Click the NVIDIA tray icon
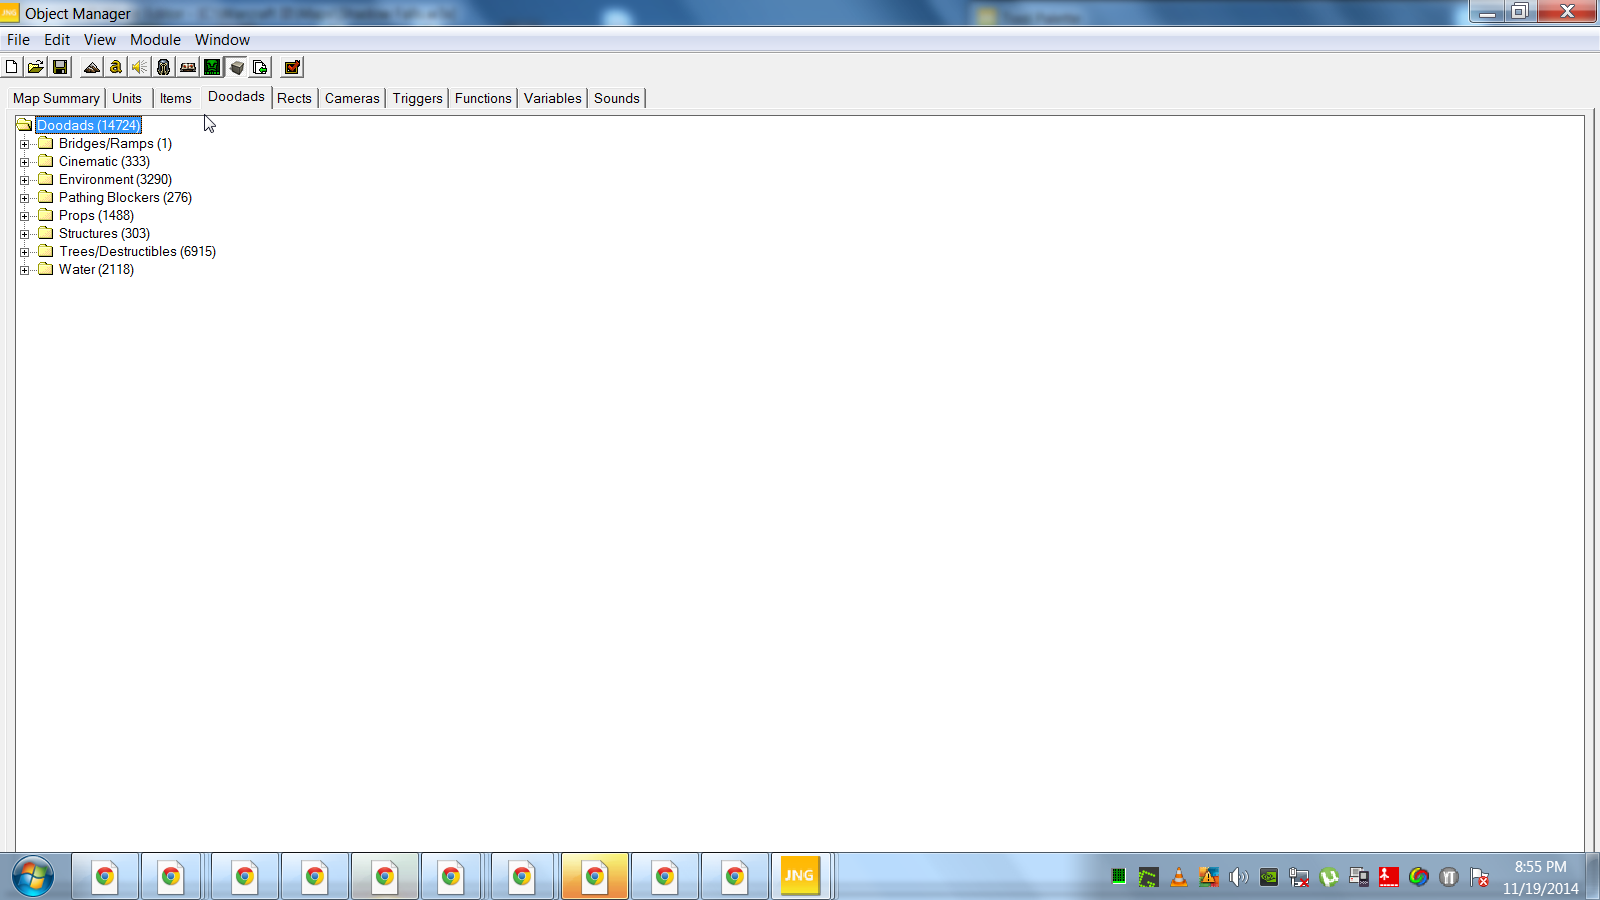This screenshot has width=1600, height=900. pos(1269,877)
